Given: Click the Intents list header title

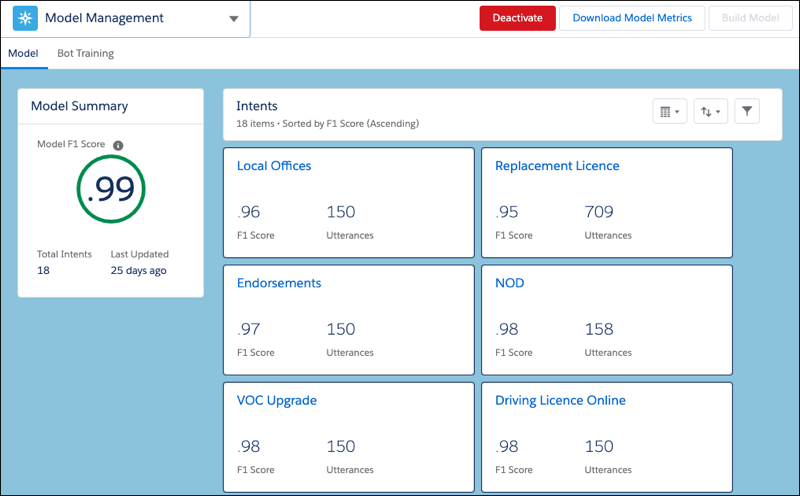Looking at the screenshot, I should 257,106.
